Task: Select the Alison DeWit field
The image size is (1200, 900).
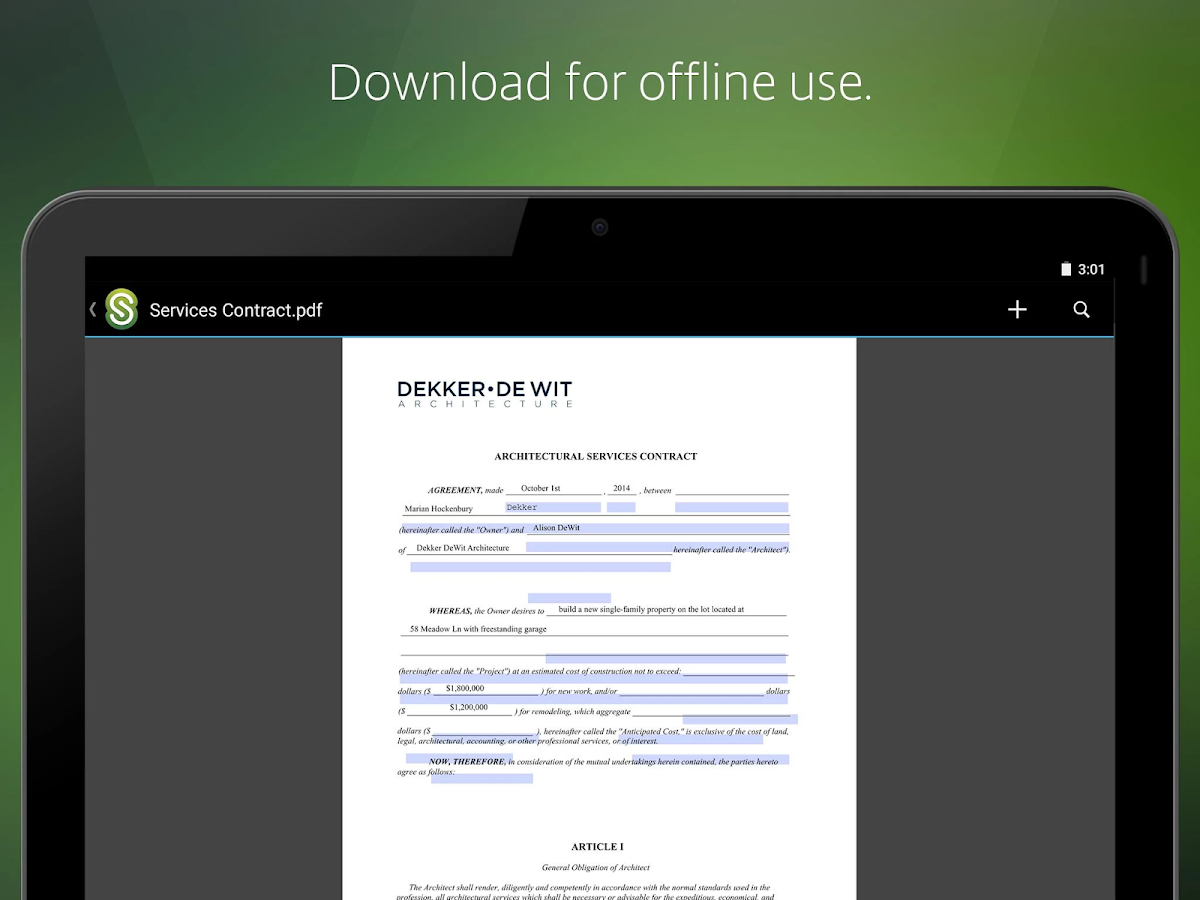Action: pos(657,528)
